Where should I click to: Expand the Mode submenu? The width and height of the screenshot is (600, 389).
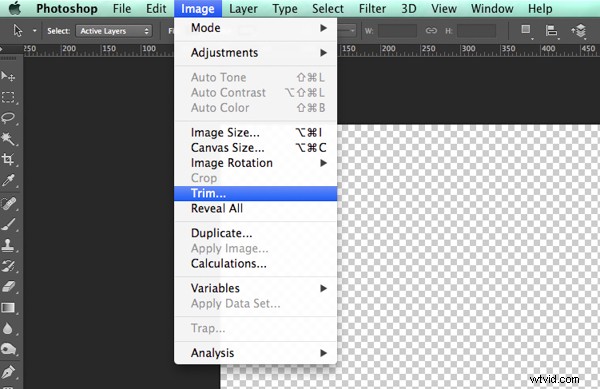click(256, 28)
